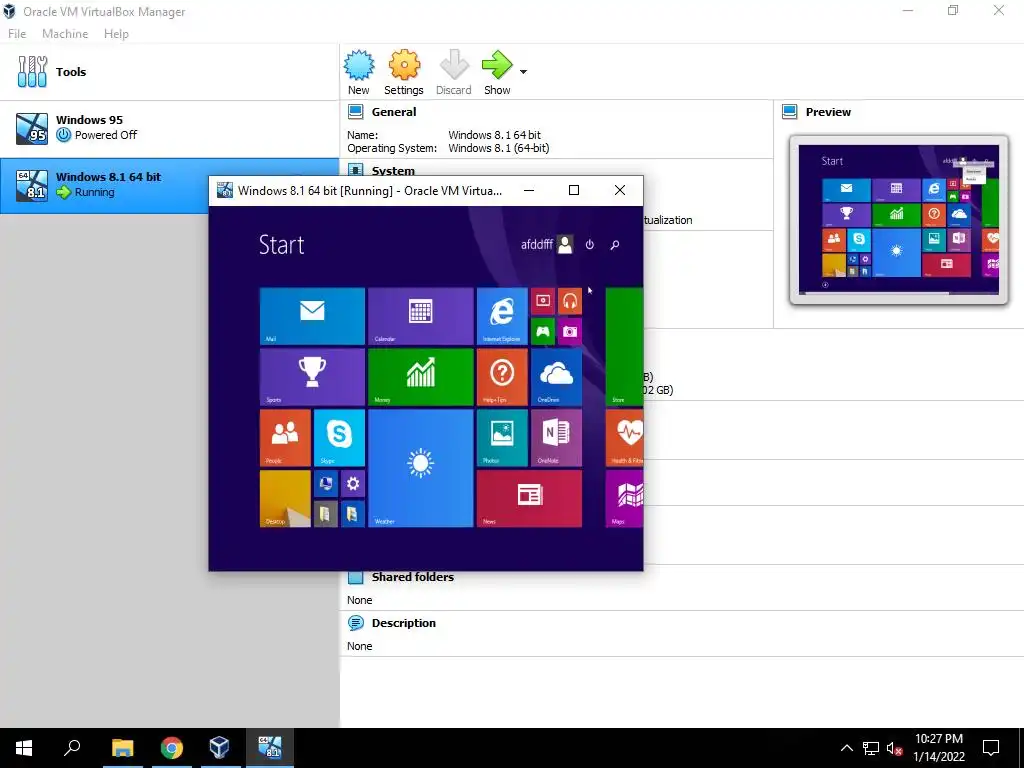
Task: Open the Help menu
Action: (x=116, y=34)
